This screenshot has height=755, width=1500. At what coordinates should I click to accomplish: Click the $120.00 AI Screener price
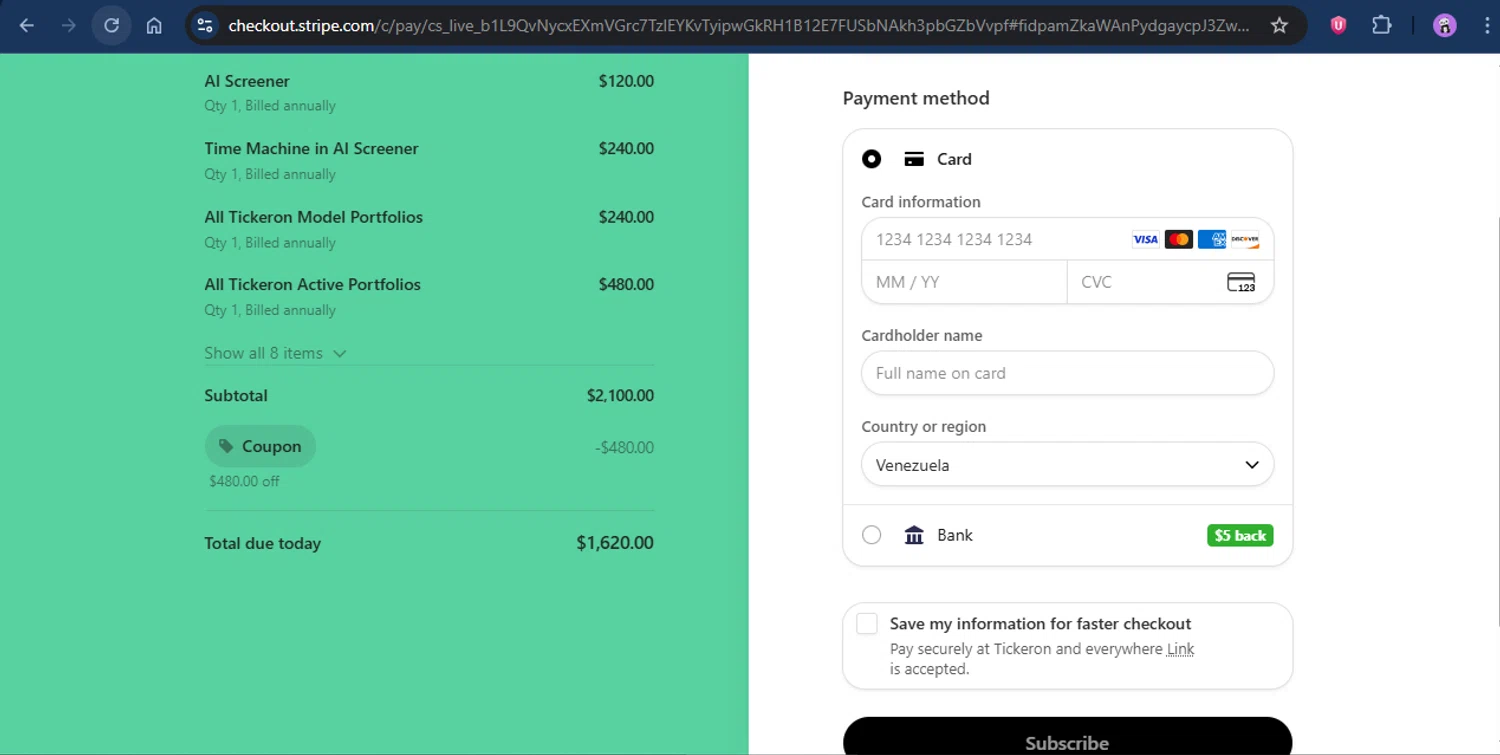626,81
